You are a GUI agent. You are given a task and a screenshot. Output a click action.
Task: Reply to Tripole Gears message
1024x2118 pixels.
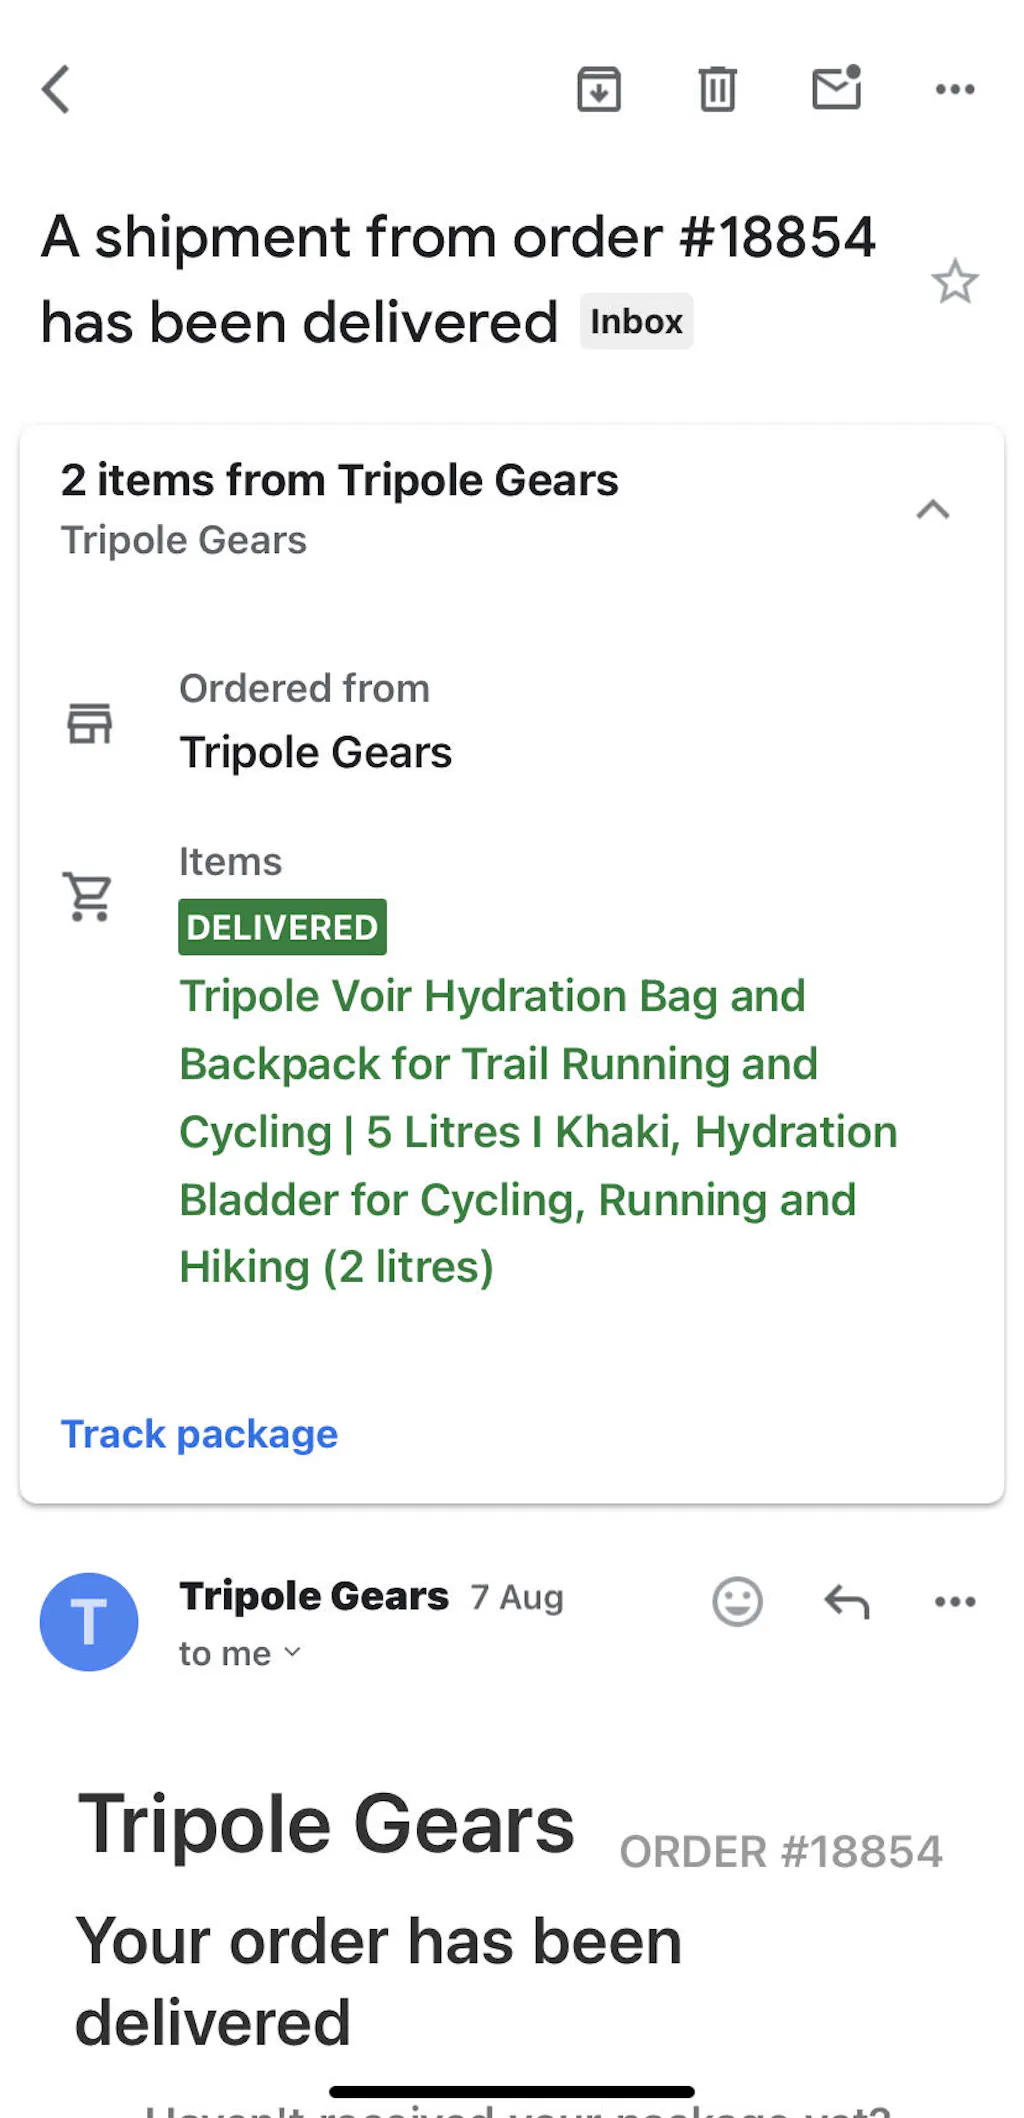[x=847, y=1602]
